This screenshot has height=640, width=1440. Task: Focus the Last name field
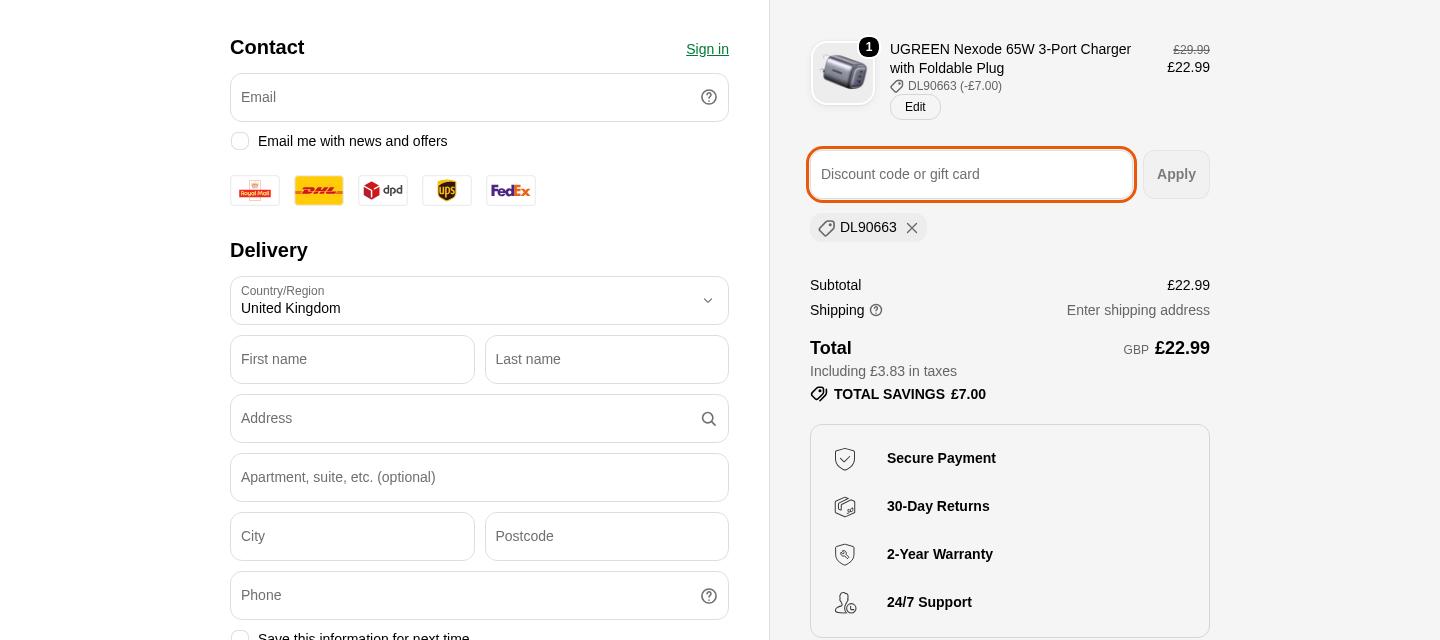tap(607, 359)
